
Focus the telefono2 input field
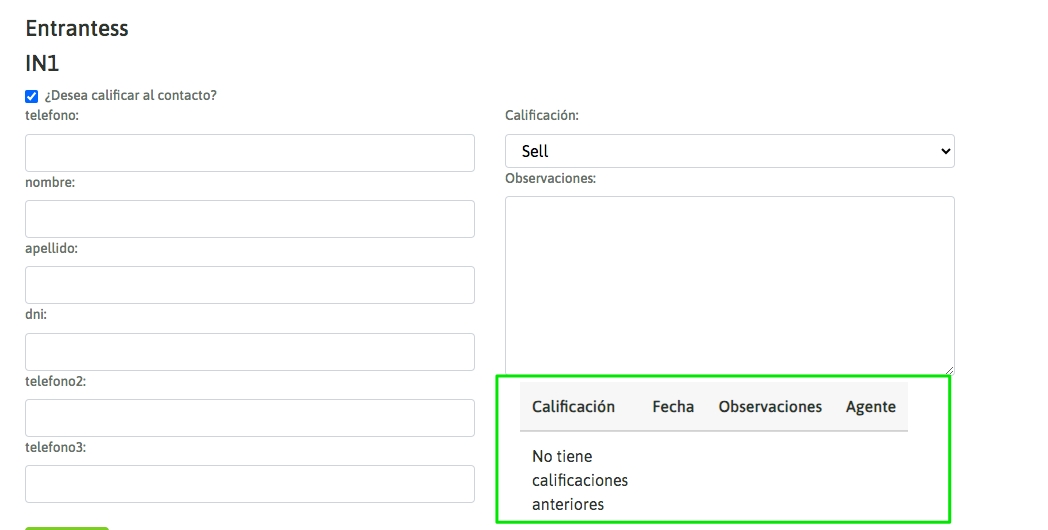click(x=249, y=418)
